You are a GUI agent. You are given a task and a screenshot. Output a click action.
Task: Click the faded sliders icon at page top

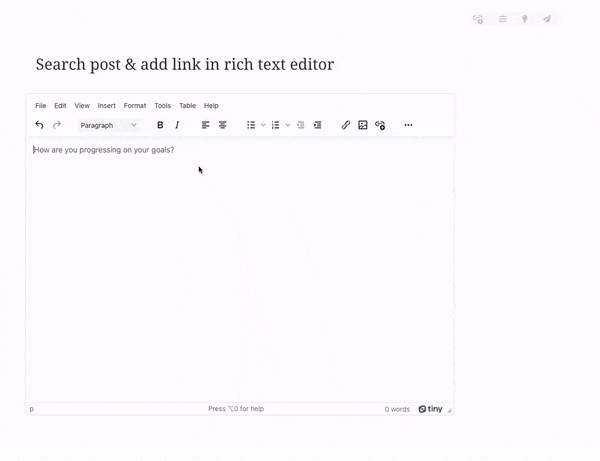tap(503, 19)
